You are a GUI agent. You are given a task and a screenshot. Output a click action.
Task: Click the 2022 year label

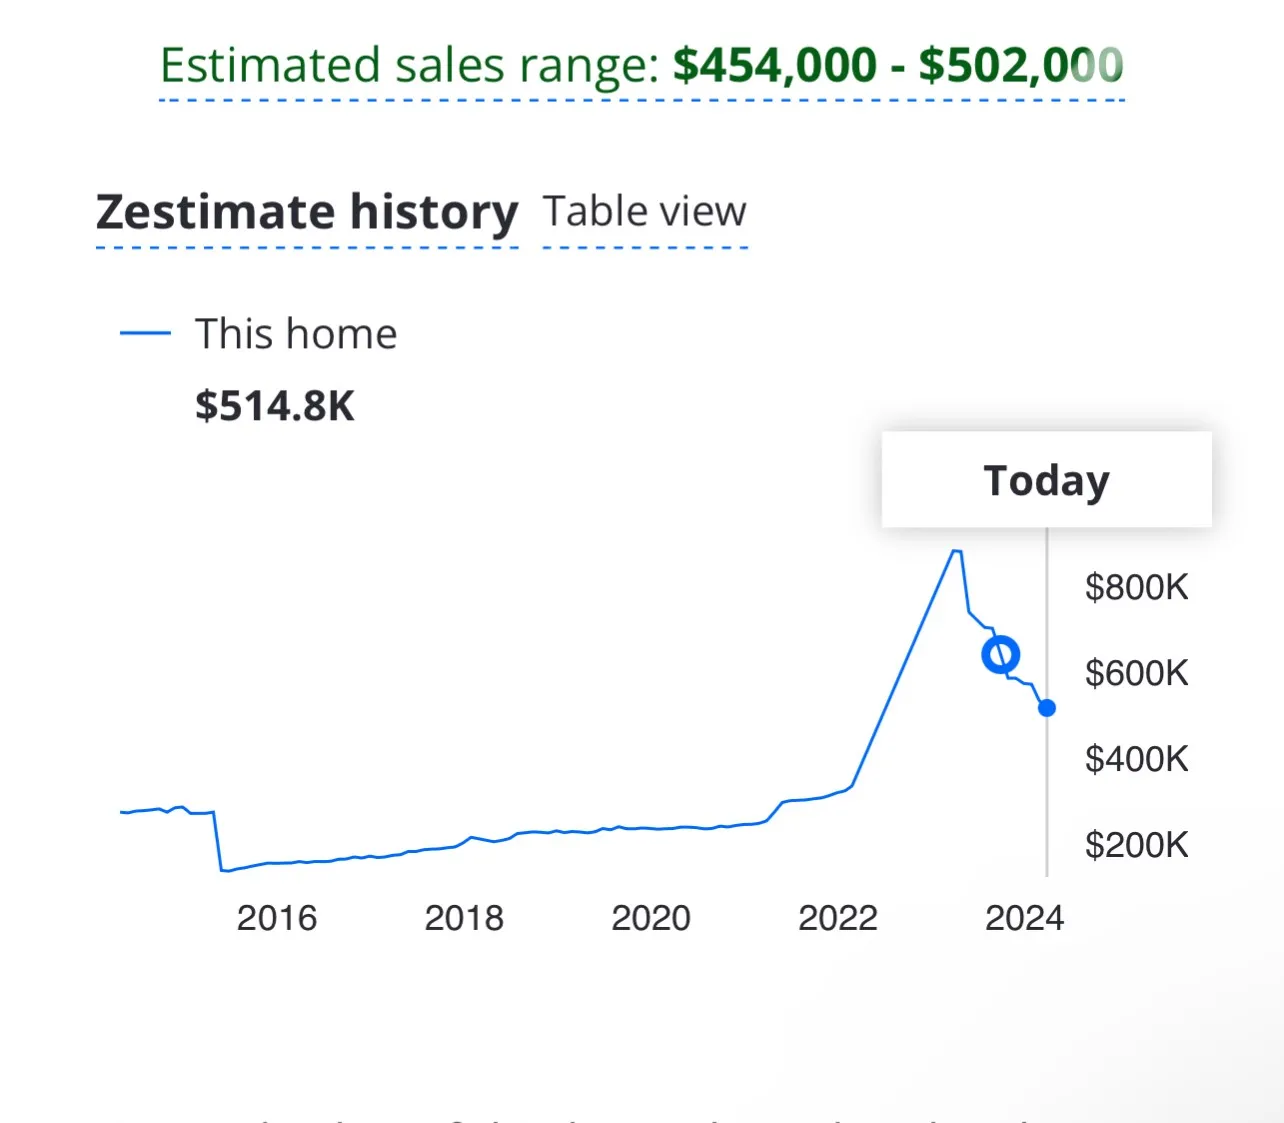pyautogui.click(x=838, y=918)
